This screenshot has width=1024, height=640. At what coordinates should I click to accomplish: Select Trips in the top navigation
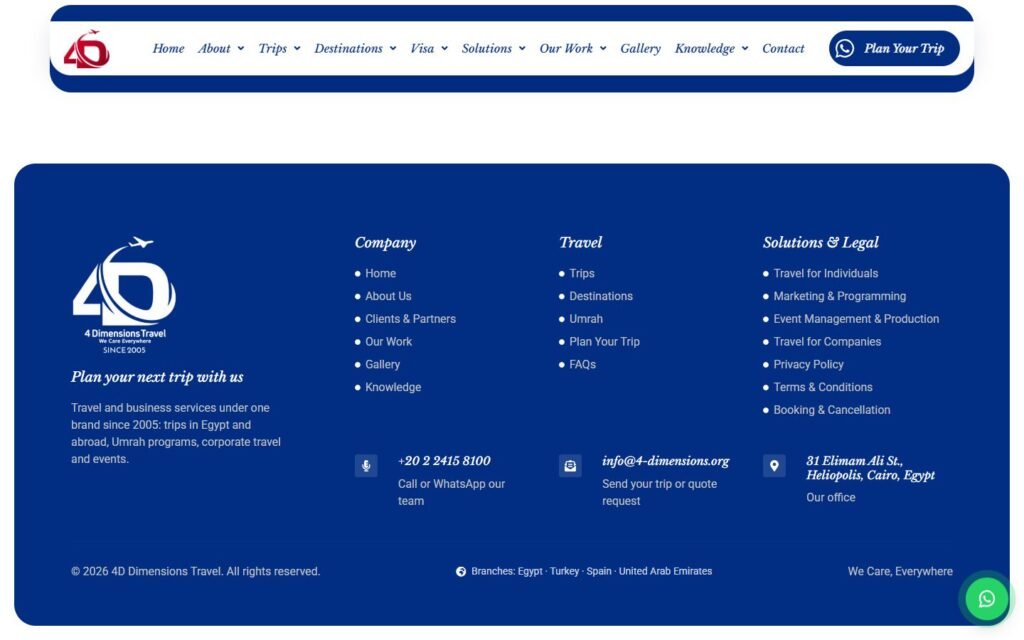click(x=272, y=48)
